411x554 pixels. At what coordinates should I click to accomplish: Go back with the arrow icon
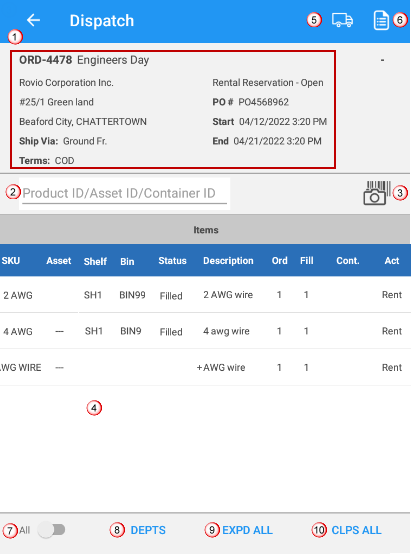(34, 20)
